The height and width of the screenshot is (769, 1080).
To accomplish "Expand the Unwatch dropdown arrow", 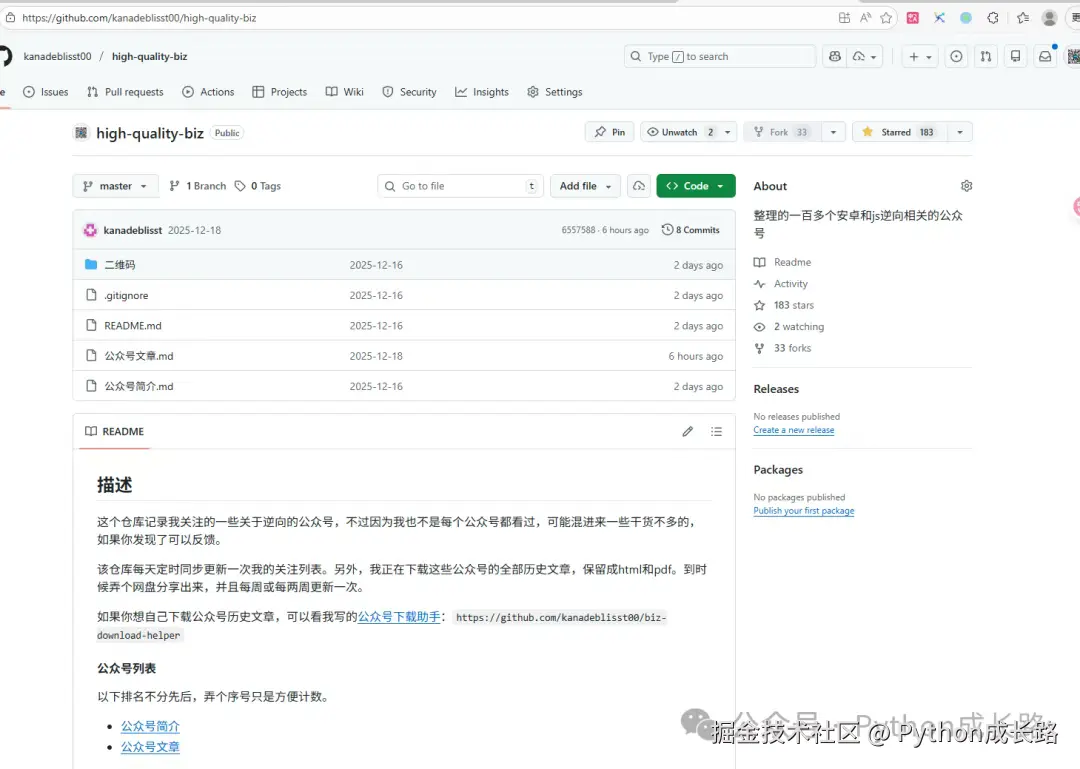I will [x=727, y=132].
